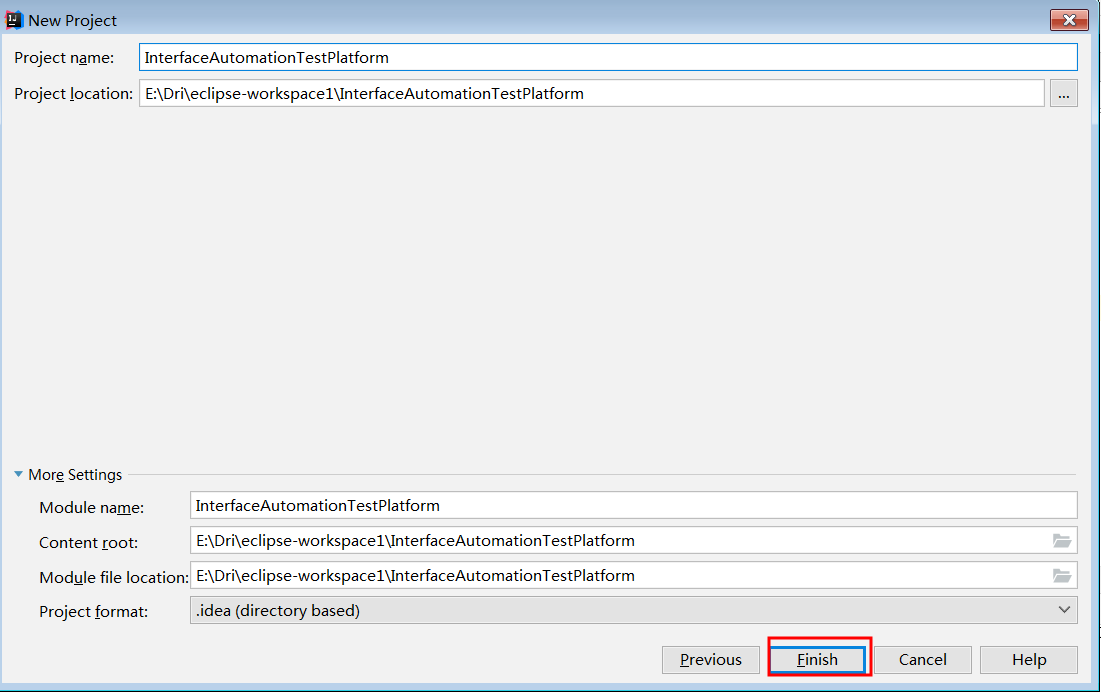
Task: Click the IntelliJ IDEA icon in title bar
Action: [13, 20]
